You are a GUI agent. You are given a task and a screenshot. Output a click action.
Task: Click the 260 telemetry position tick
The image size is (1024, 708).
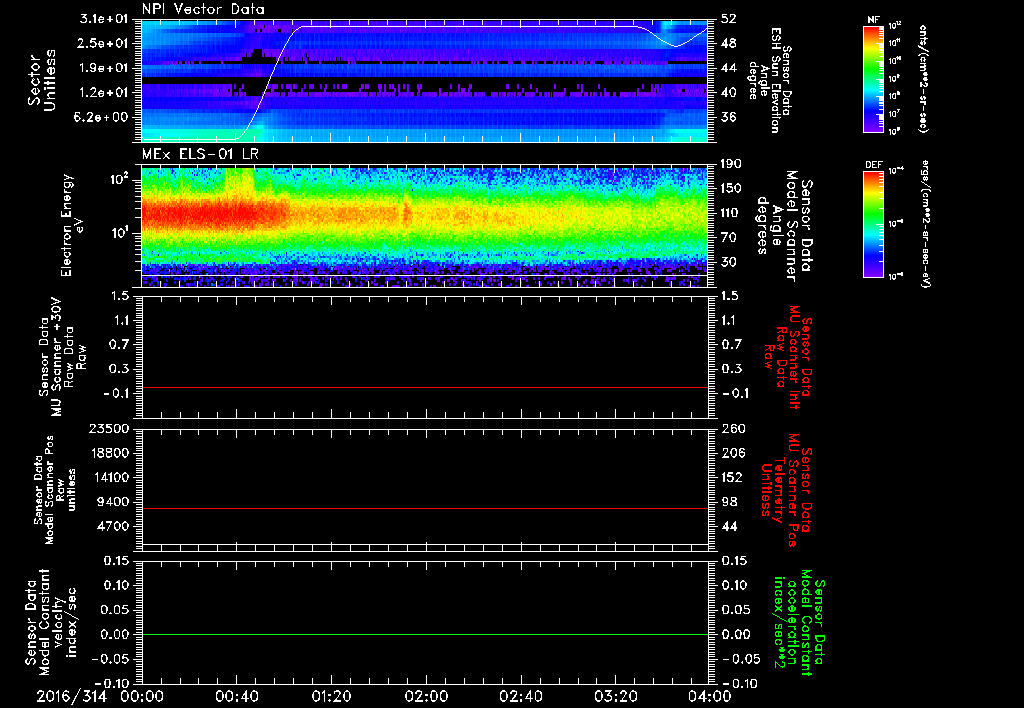pyautogui.click(x=732, y=428)
